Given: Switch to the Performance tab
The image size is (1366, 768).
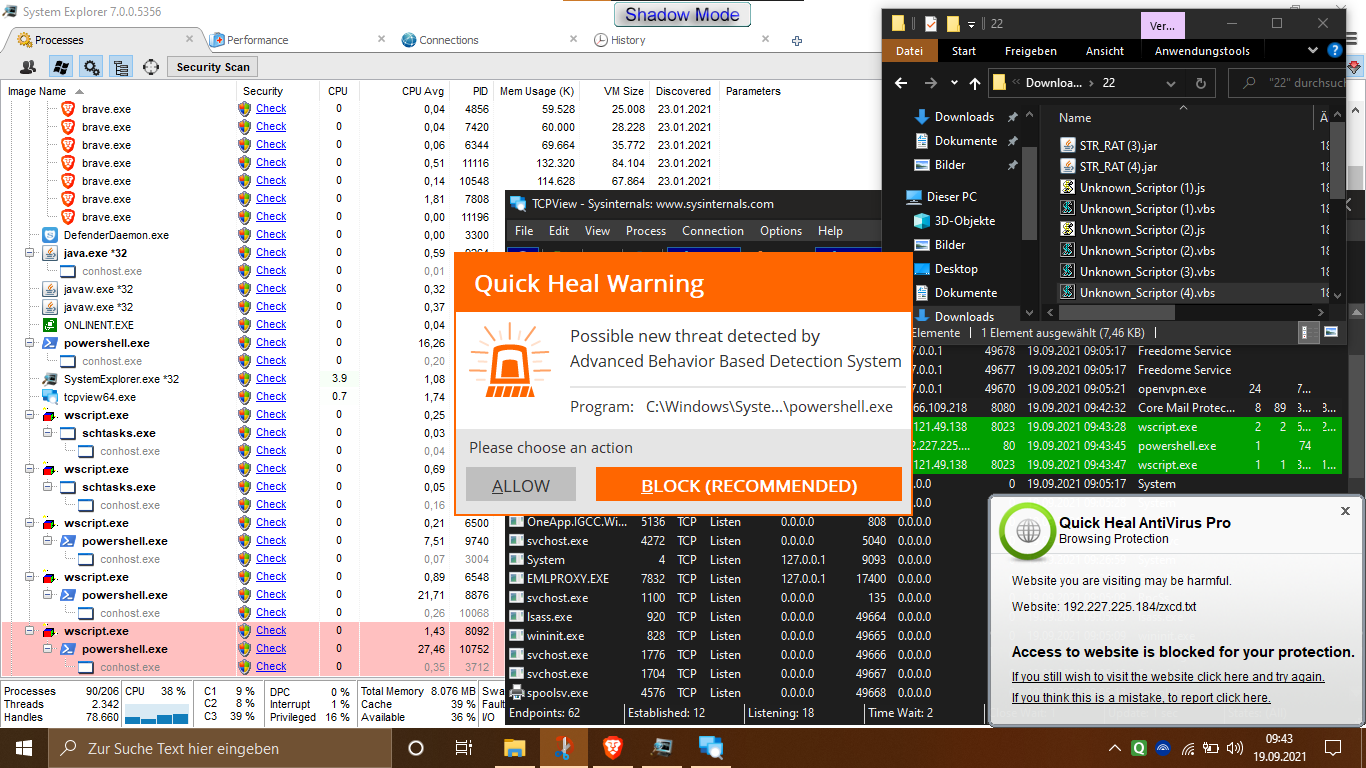Looking at the screenshot, I should [257, 40].
